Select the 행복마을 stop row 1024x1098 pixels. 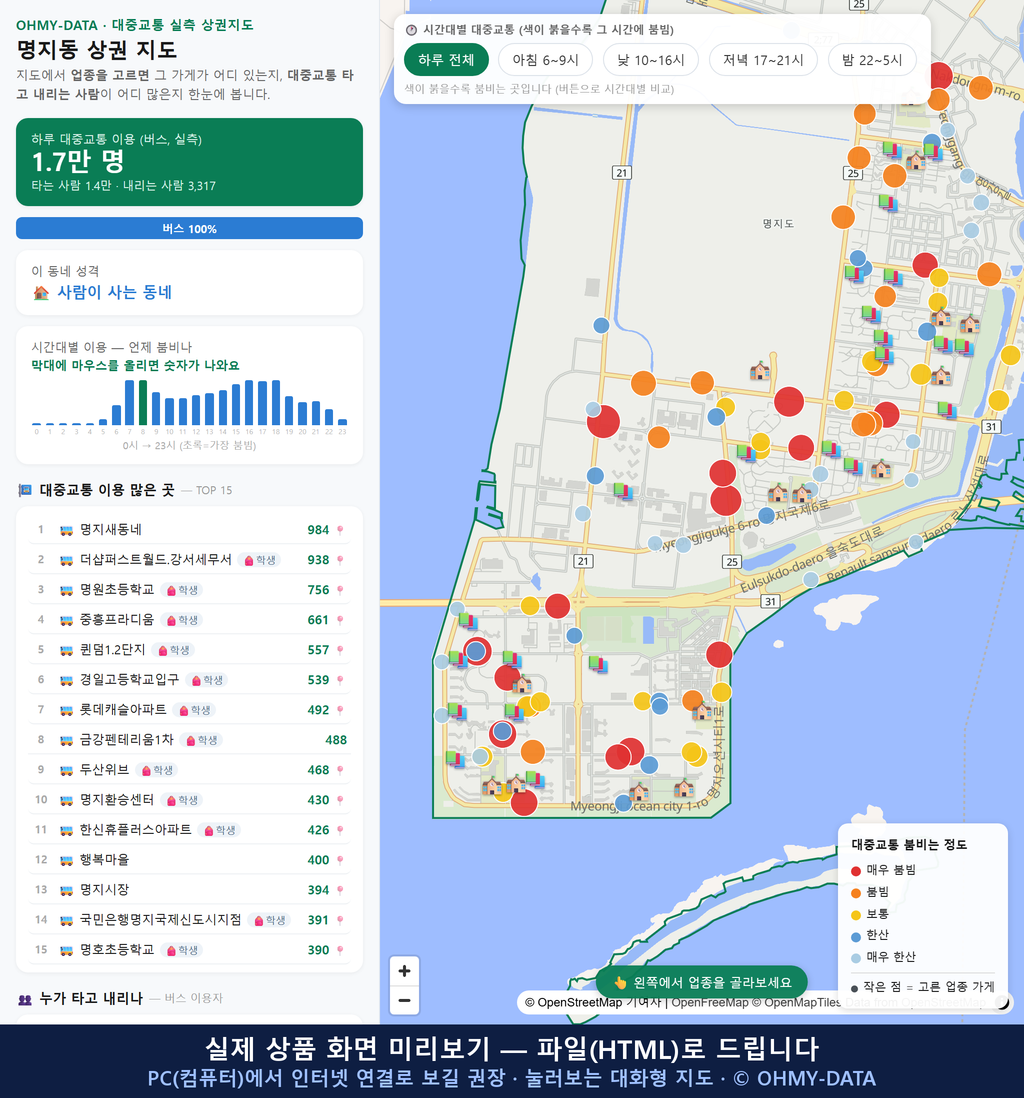(x=189, y=860)
